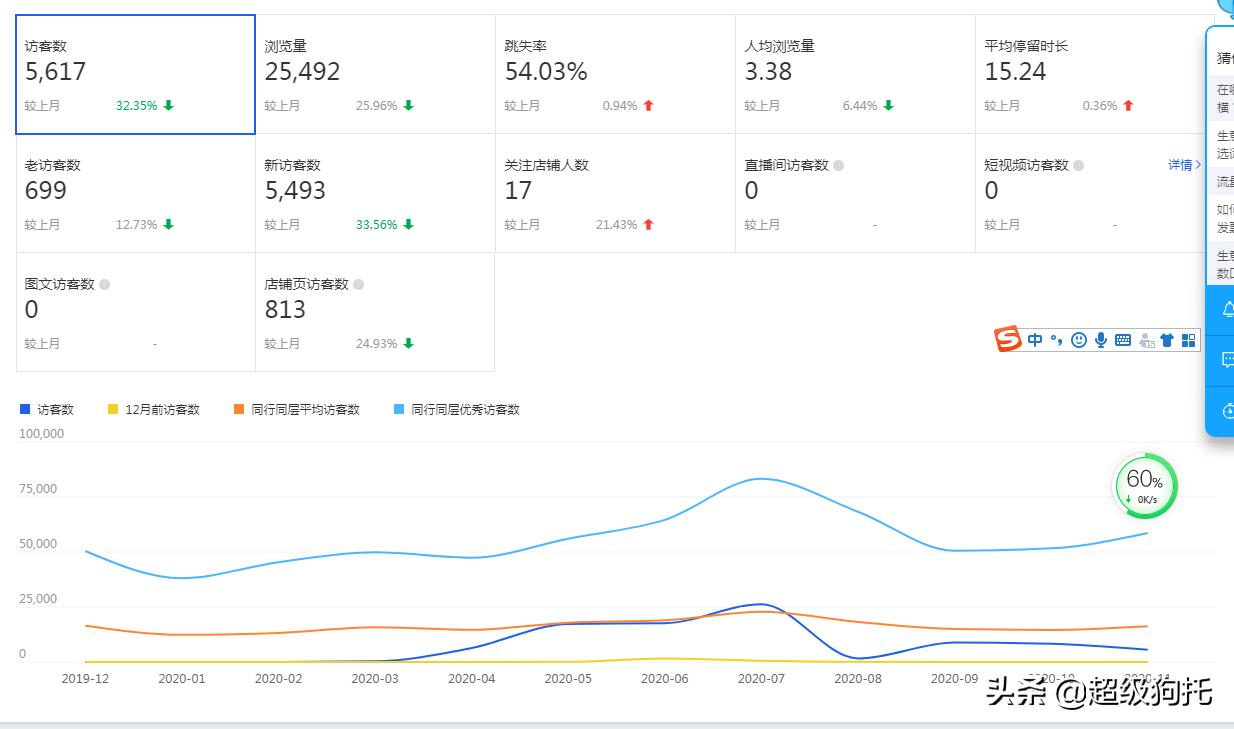Change input skin via the shirt icon
The height and width of the screenshot is (729, 1234).
coord(1166,340)
